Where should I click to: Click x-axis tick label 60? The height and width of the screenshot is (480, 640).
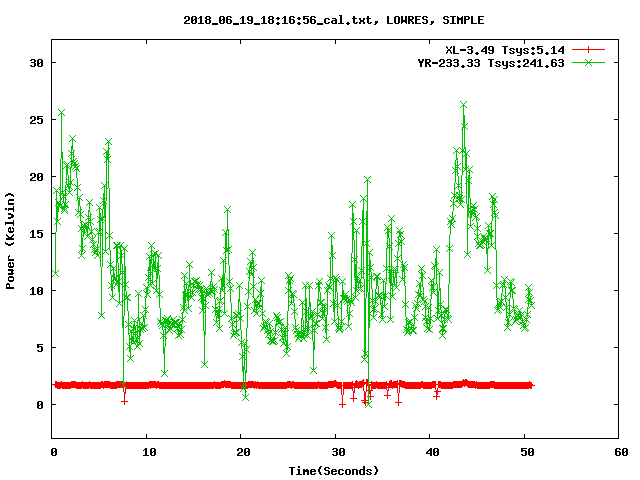(x=621, y=452)
